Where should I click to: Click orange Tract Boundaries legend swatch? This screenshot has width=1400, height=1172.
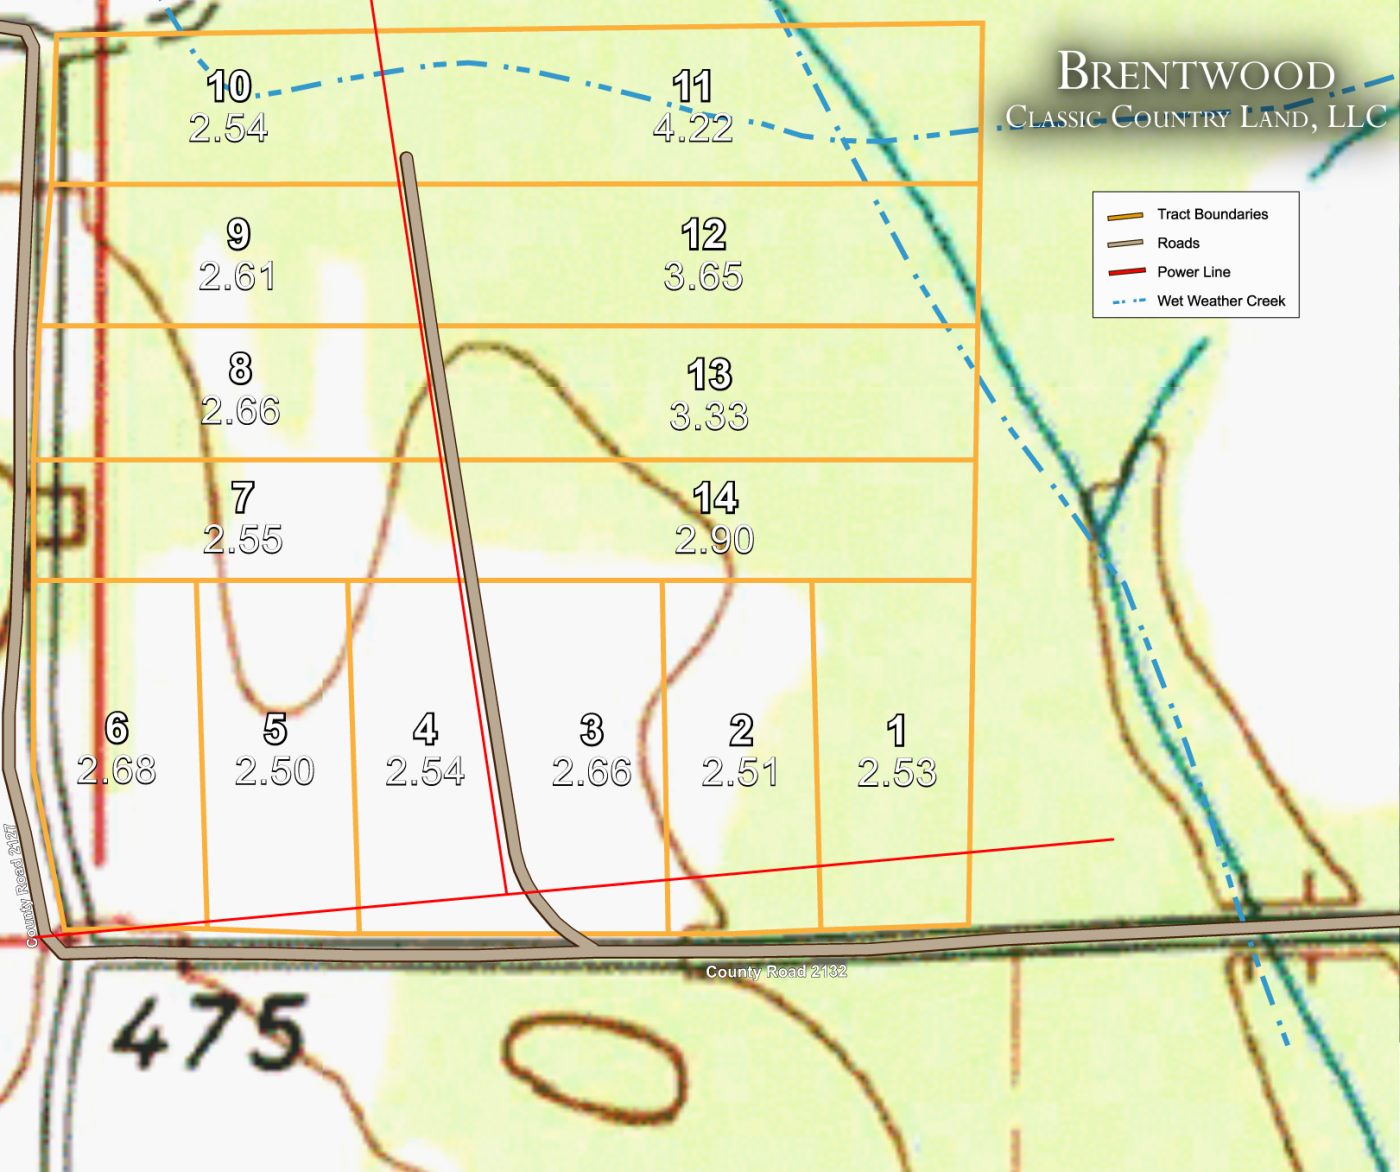pos(1125,215)
